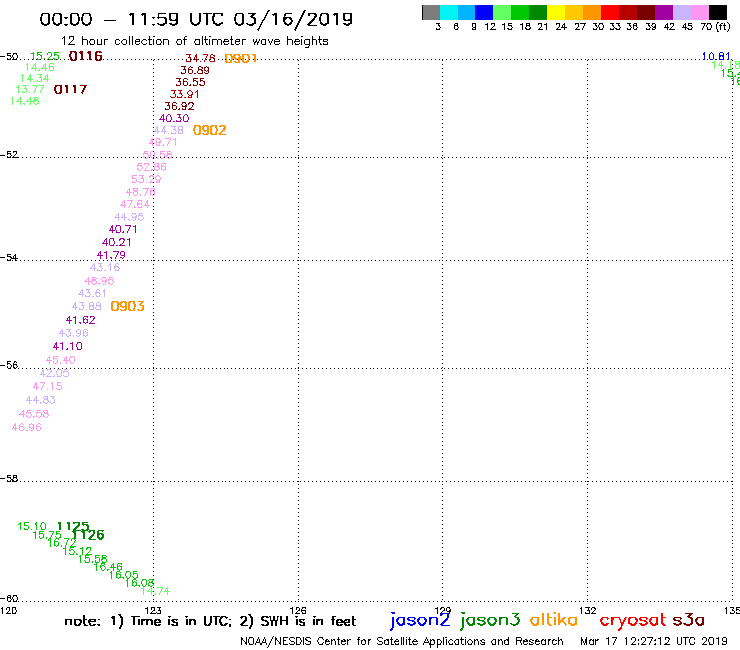Click the latitude axis label '-54'
This screenshot has width=740, height=650.
pyautogui.click(x=9, y=258)
